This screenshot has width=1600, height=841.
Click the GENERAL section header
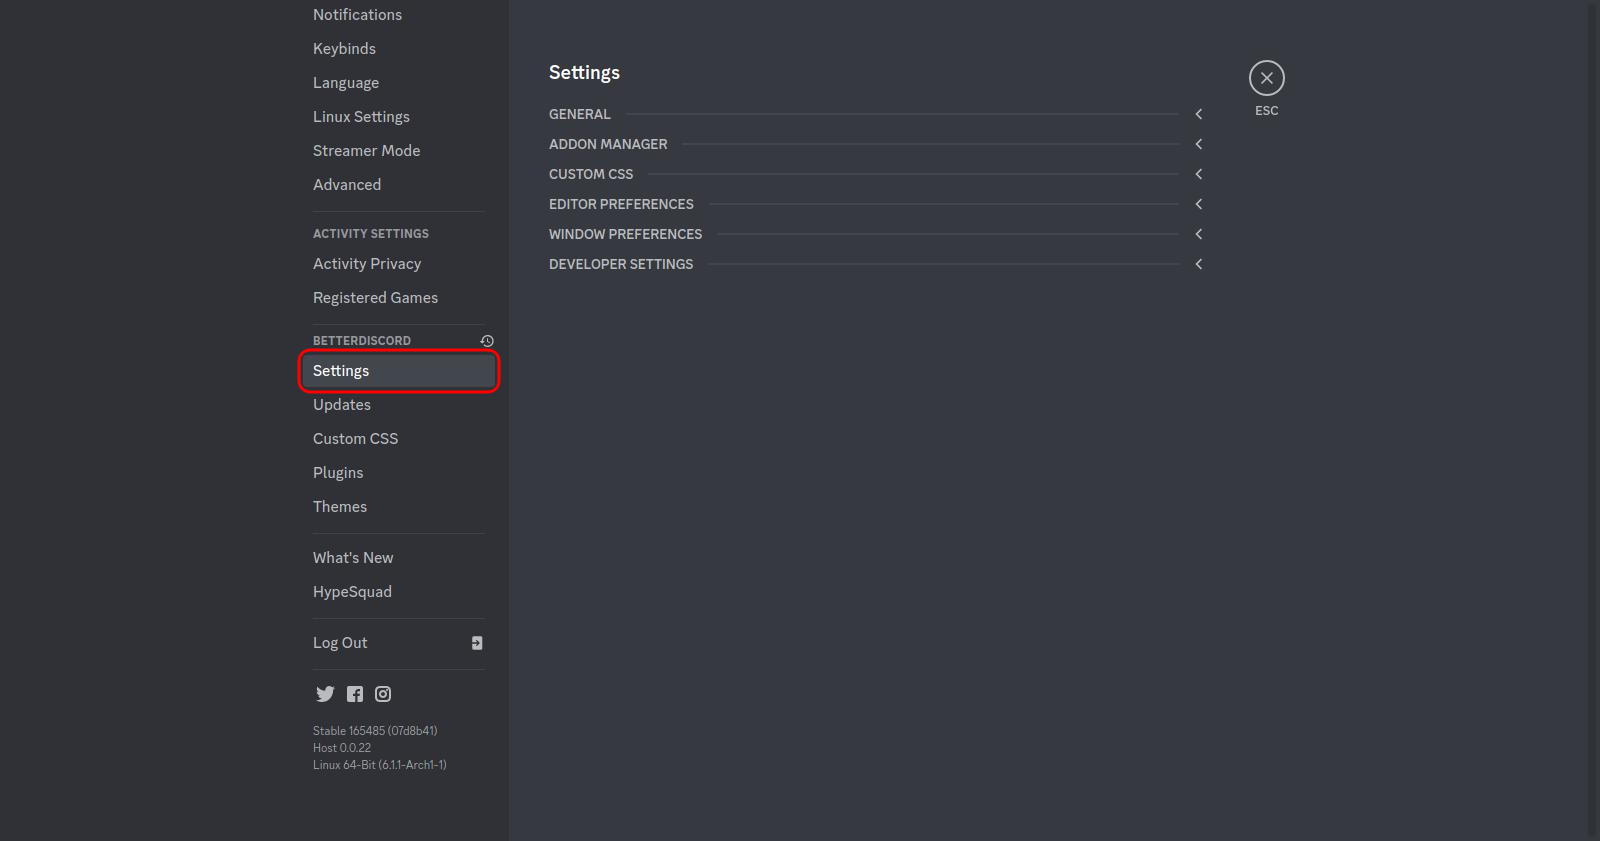[579, 114]
